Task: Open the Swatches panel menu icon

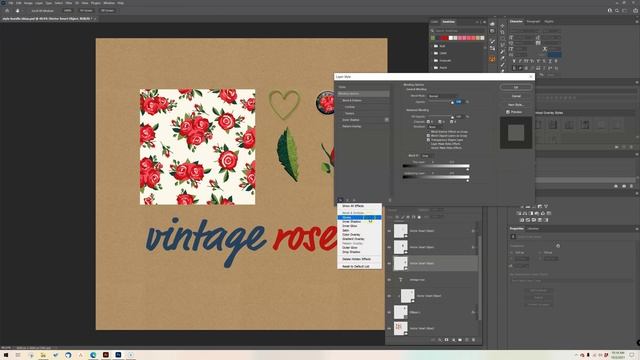Action: point(484,22)
